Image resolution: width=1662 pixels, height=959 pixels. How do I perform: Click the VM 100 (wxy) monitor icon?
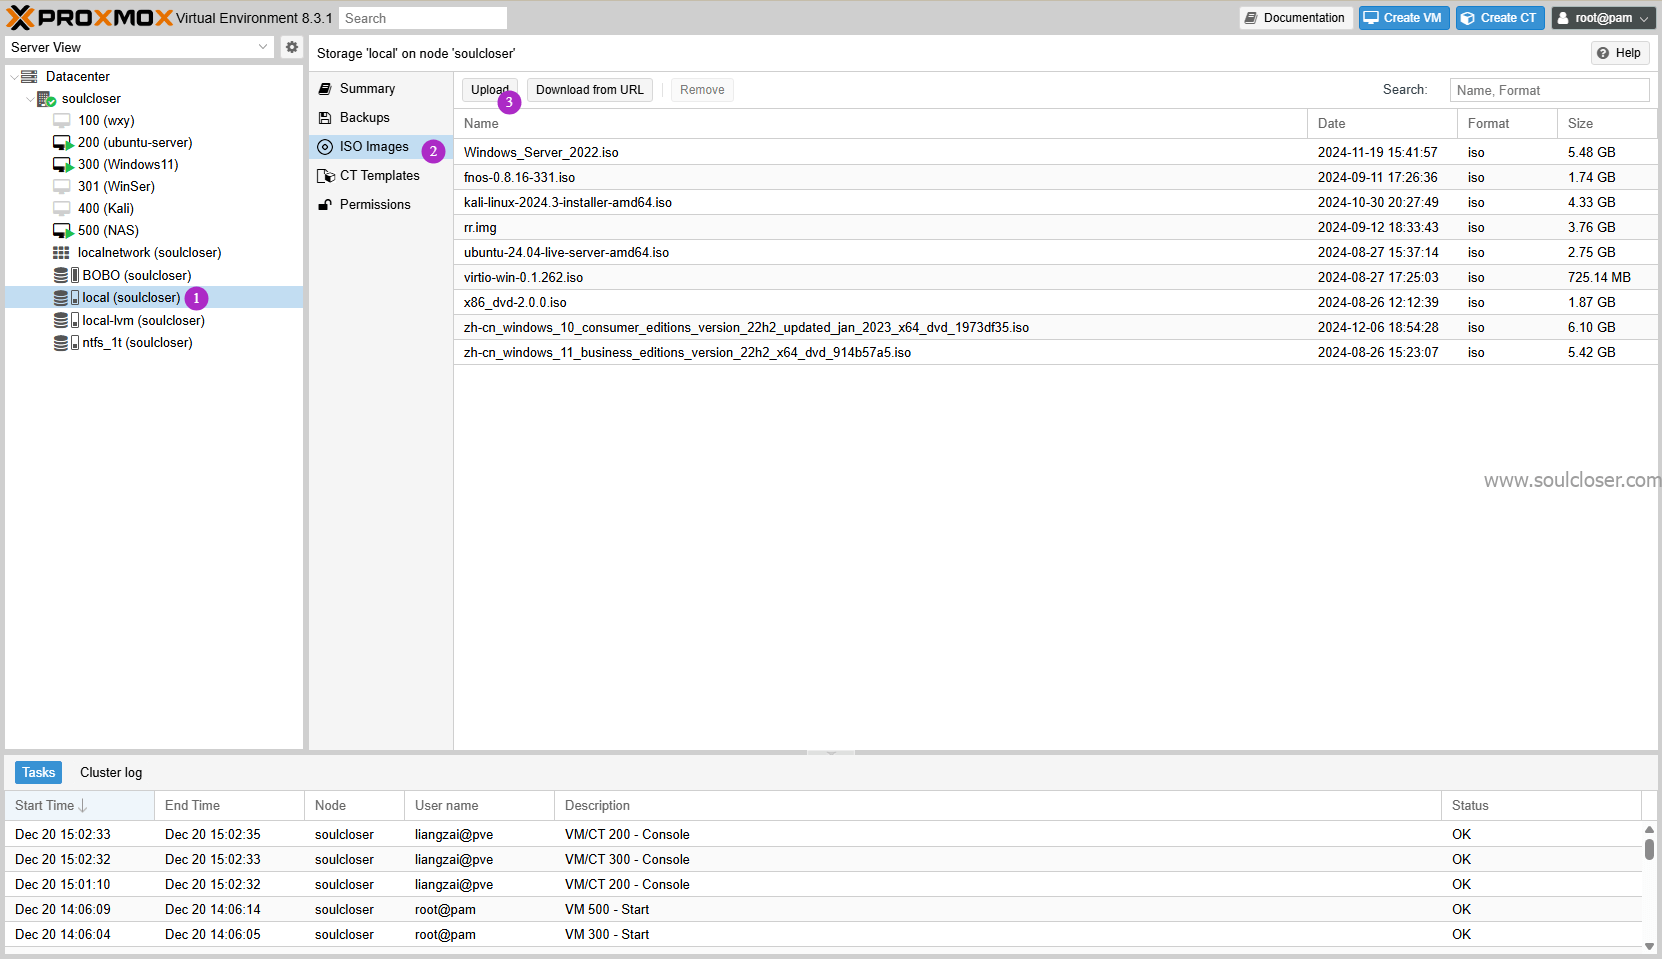[62, 121]
